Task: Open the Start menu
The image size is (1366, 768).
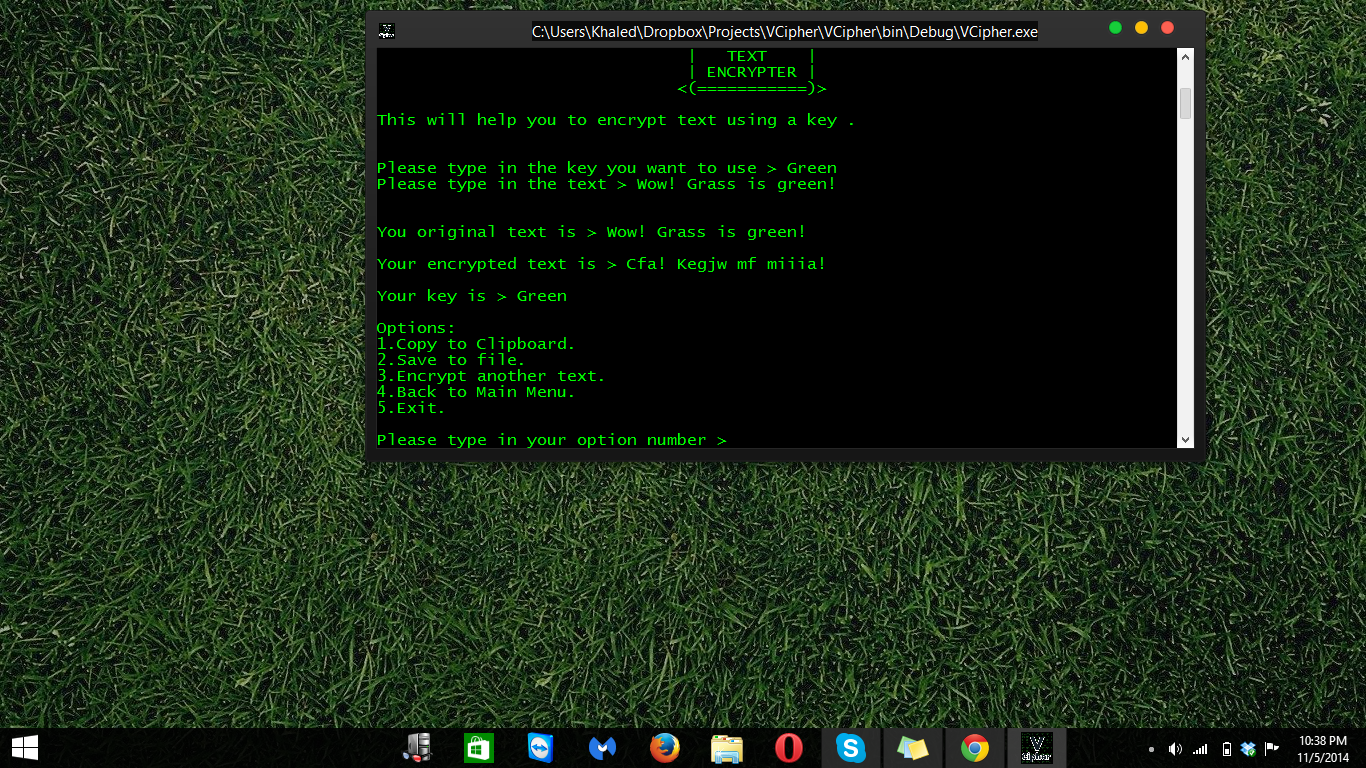Action: 24,747
